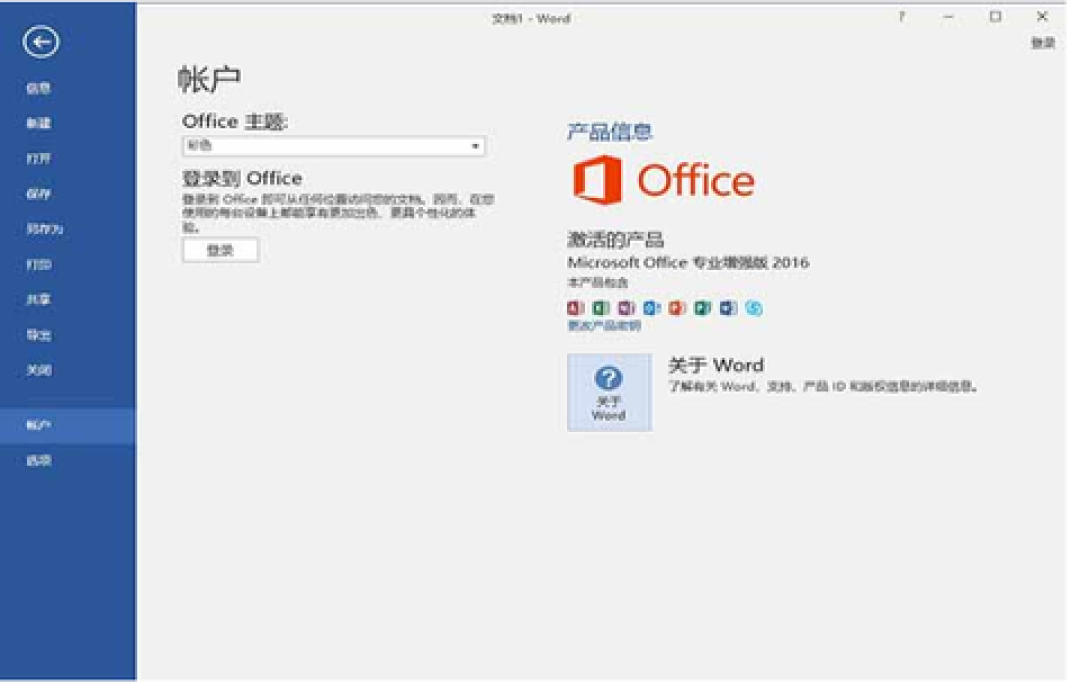
Task: Click the orange Office logo
Action: tap(663, 180)
